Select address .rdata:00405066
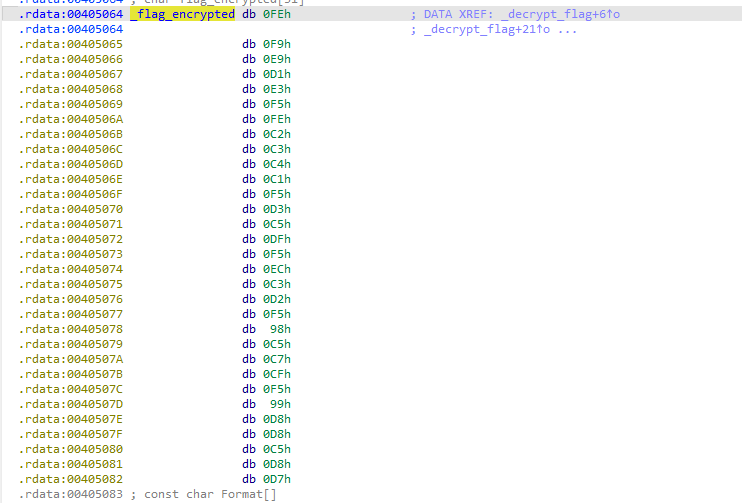This screenshot has height=503, width=742. pyautogui.click(x=71, y=59)
